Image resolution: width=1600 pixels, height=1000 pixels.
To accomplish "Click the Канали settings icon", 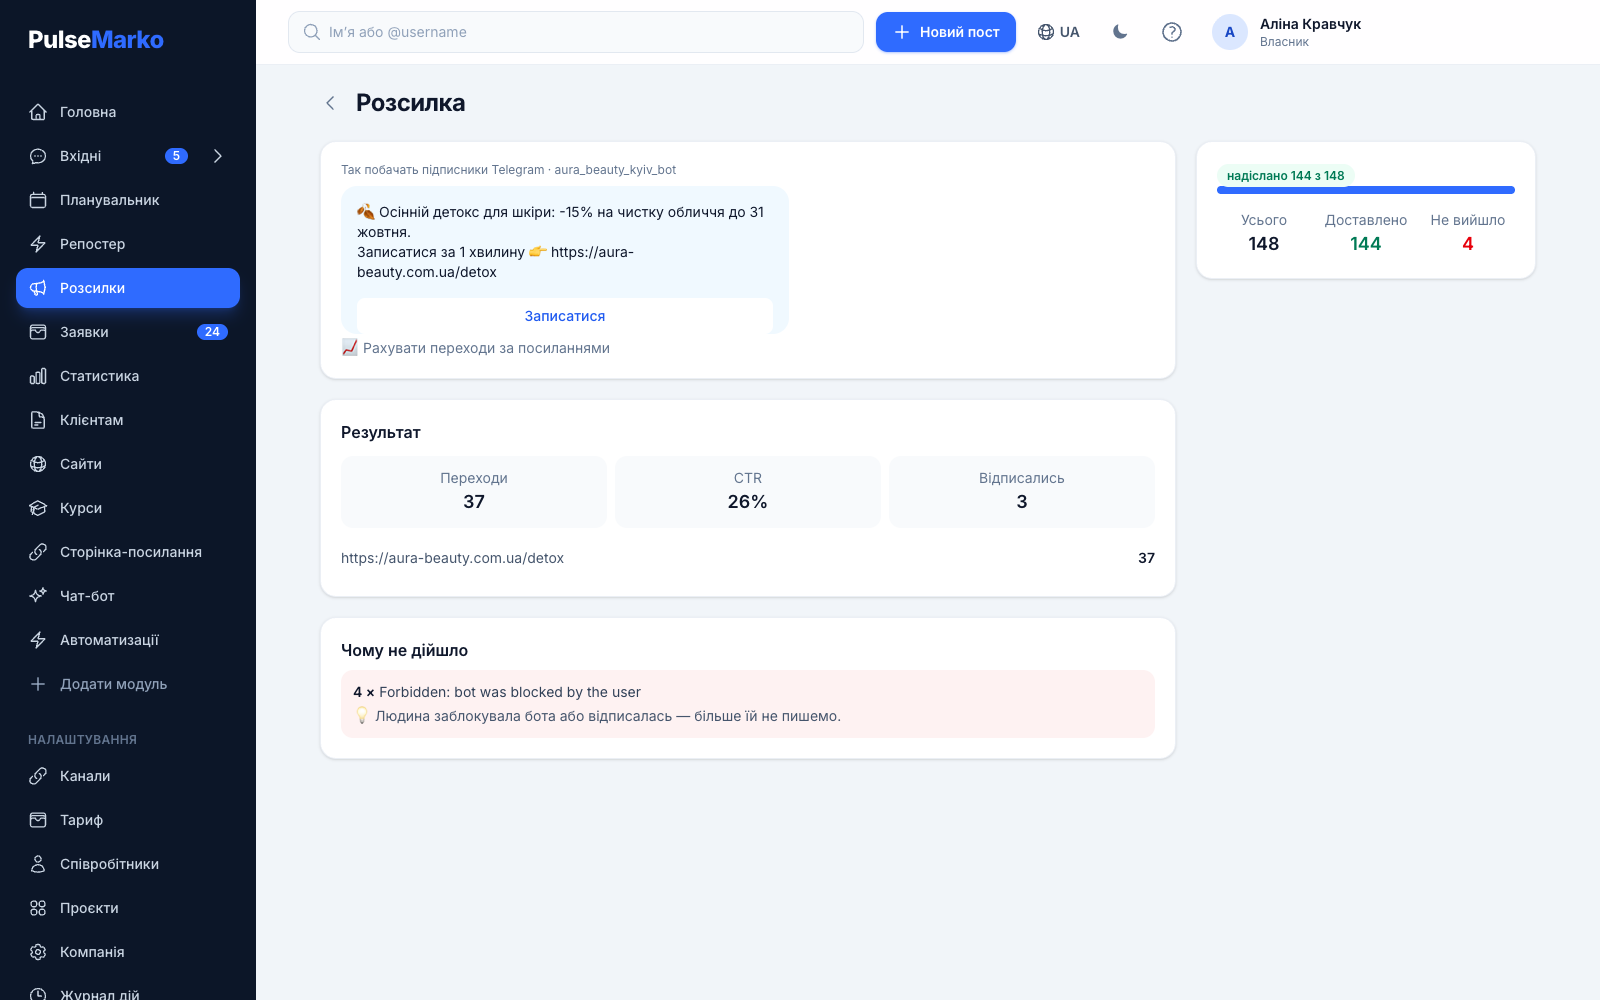I will coord(38,776).
